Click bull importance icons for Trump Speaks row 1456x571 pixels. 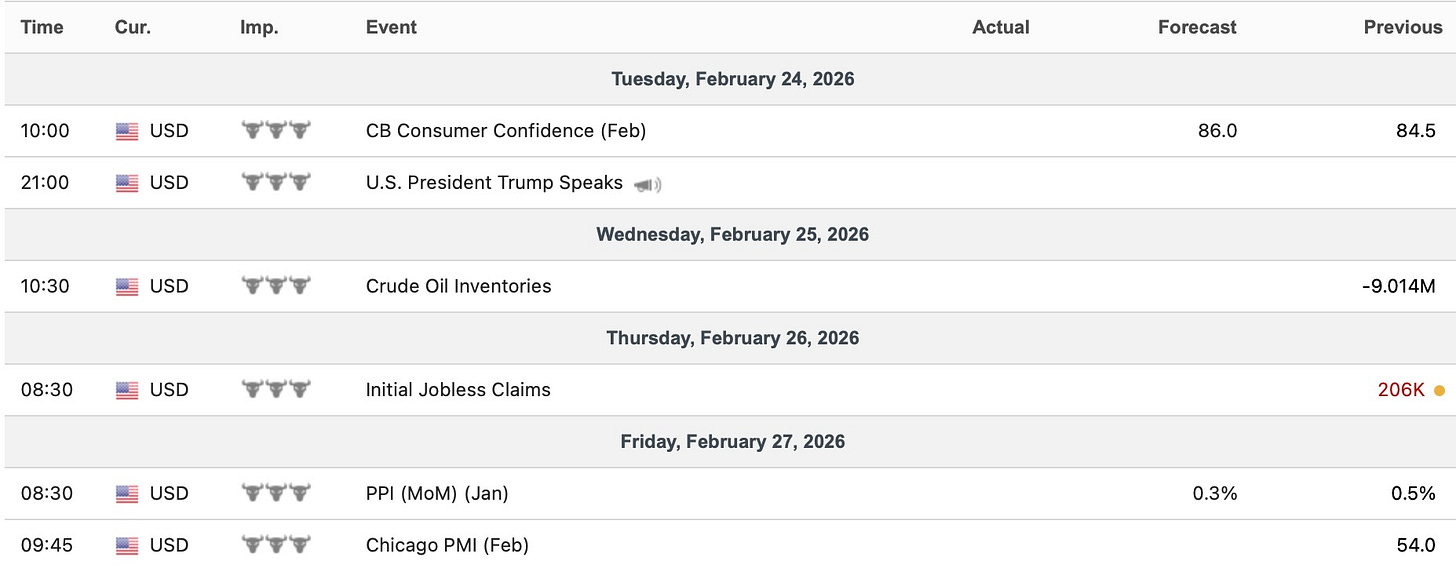click(x=276, y=183)
